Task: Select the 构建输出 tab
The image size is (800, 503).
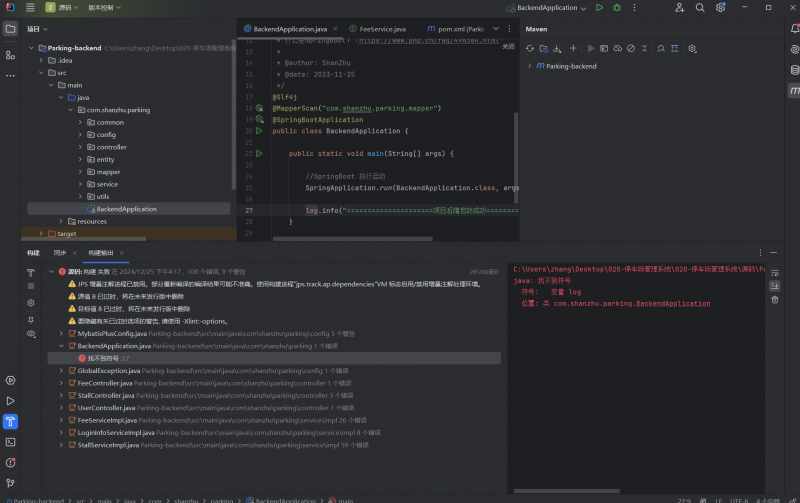Action: (101, 253)
